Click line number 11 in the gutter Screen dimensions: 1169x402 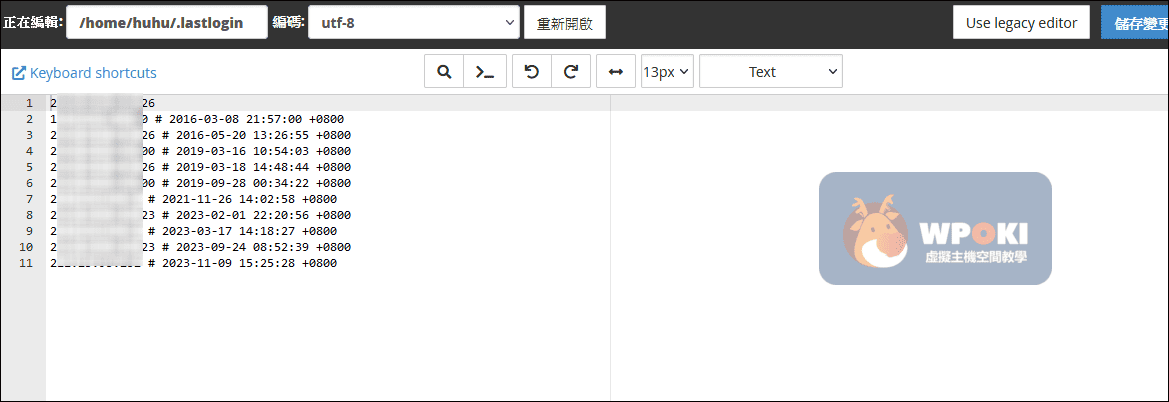pyautogui.click(x=27, y=263)
